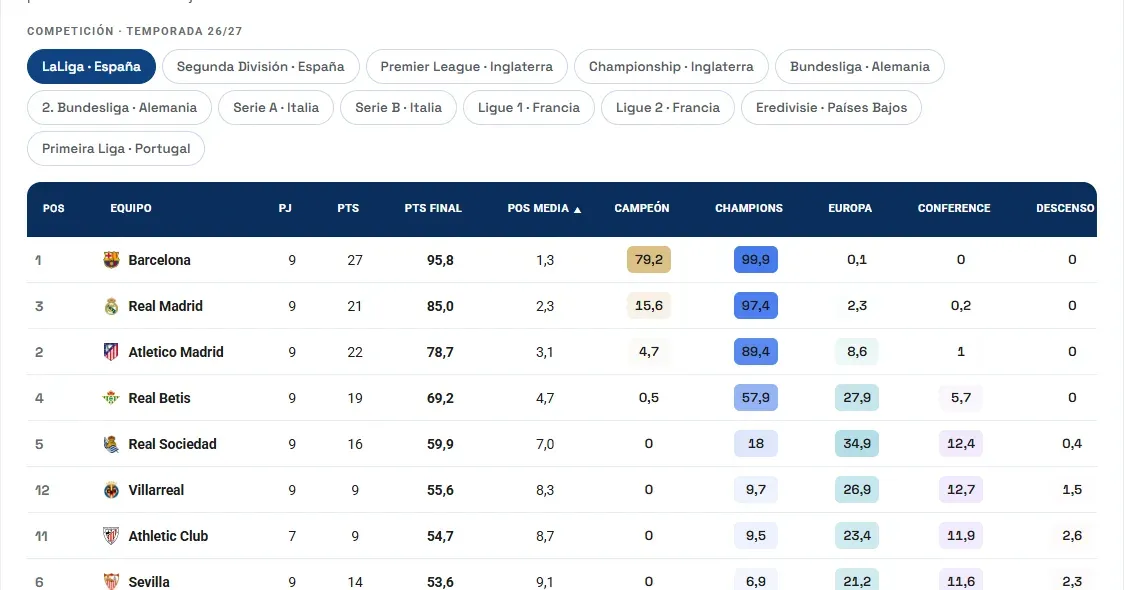Sort by CONFERENCE column header
This screenshot has width=1124, height=590.
click(x=953, y=208)
